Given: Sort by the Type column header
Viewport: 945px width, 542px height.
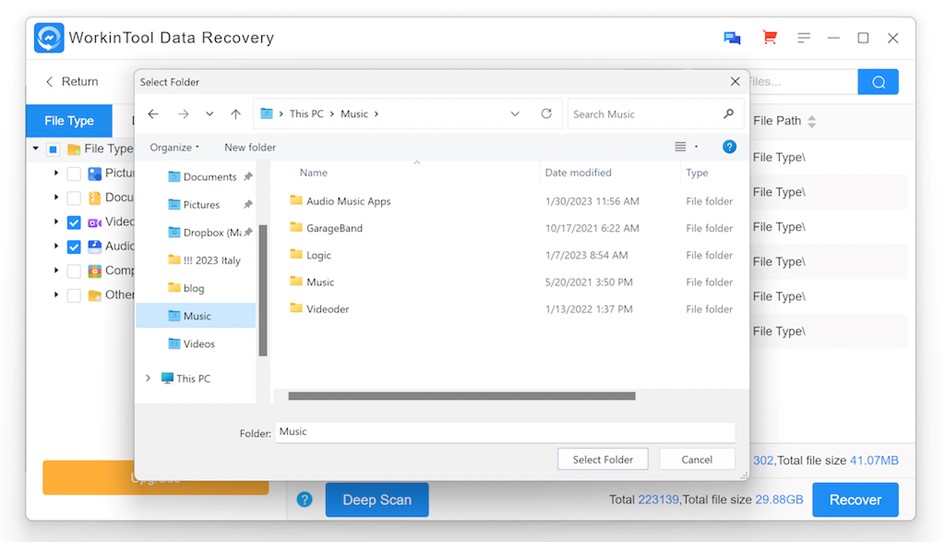Looking at the screenshot, I should tap(697, 172).
